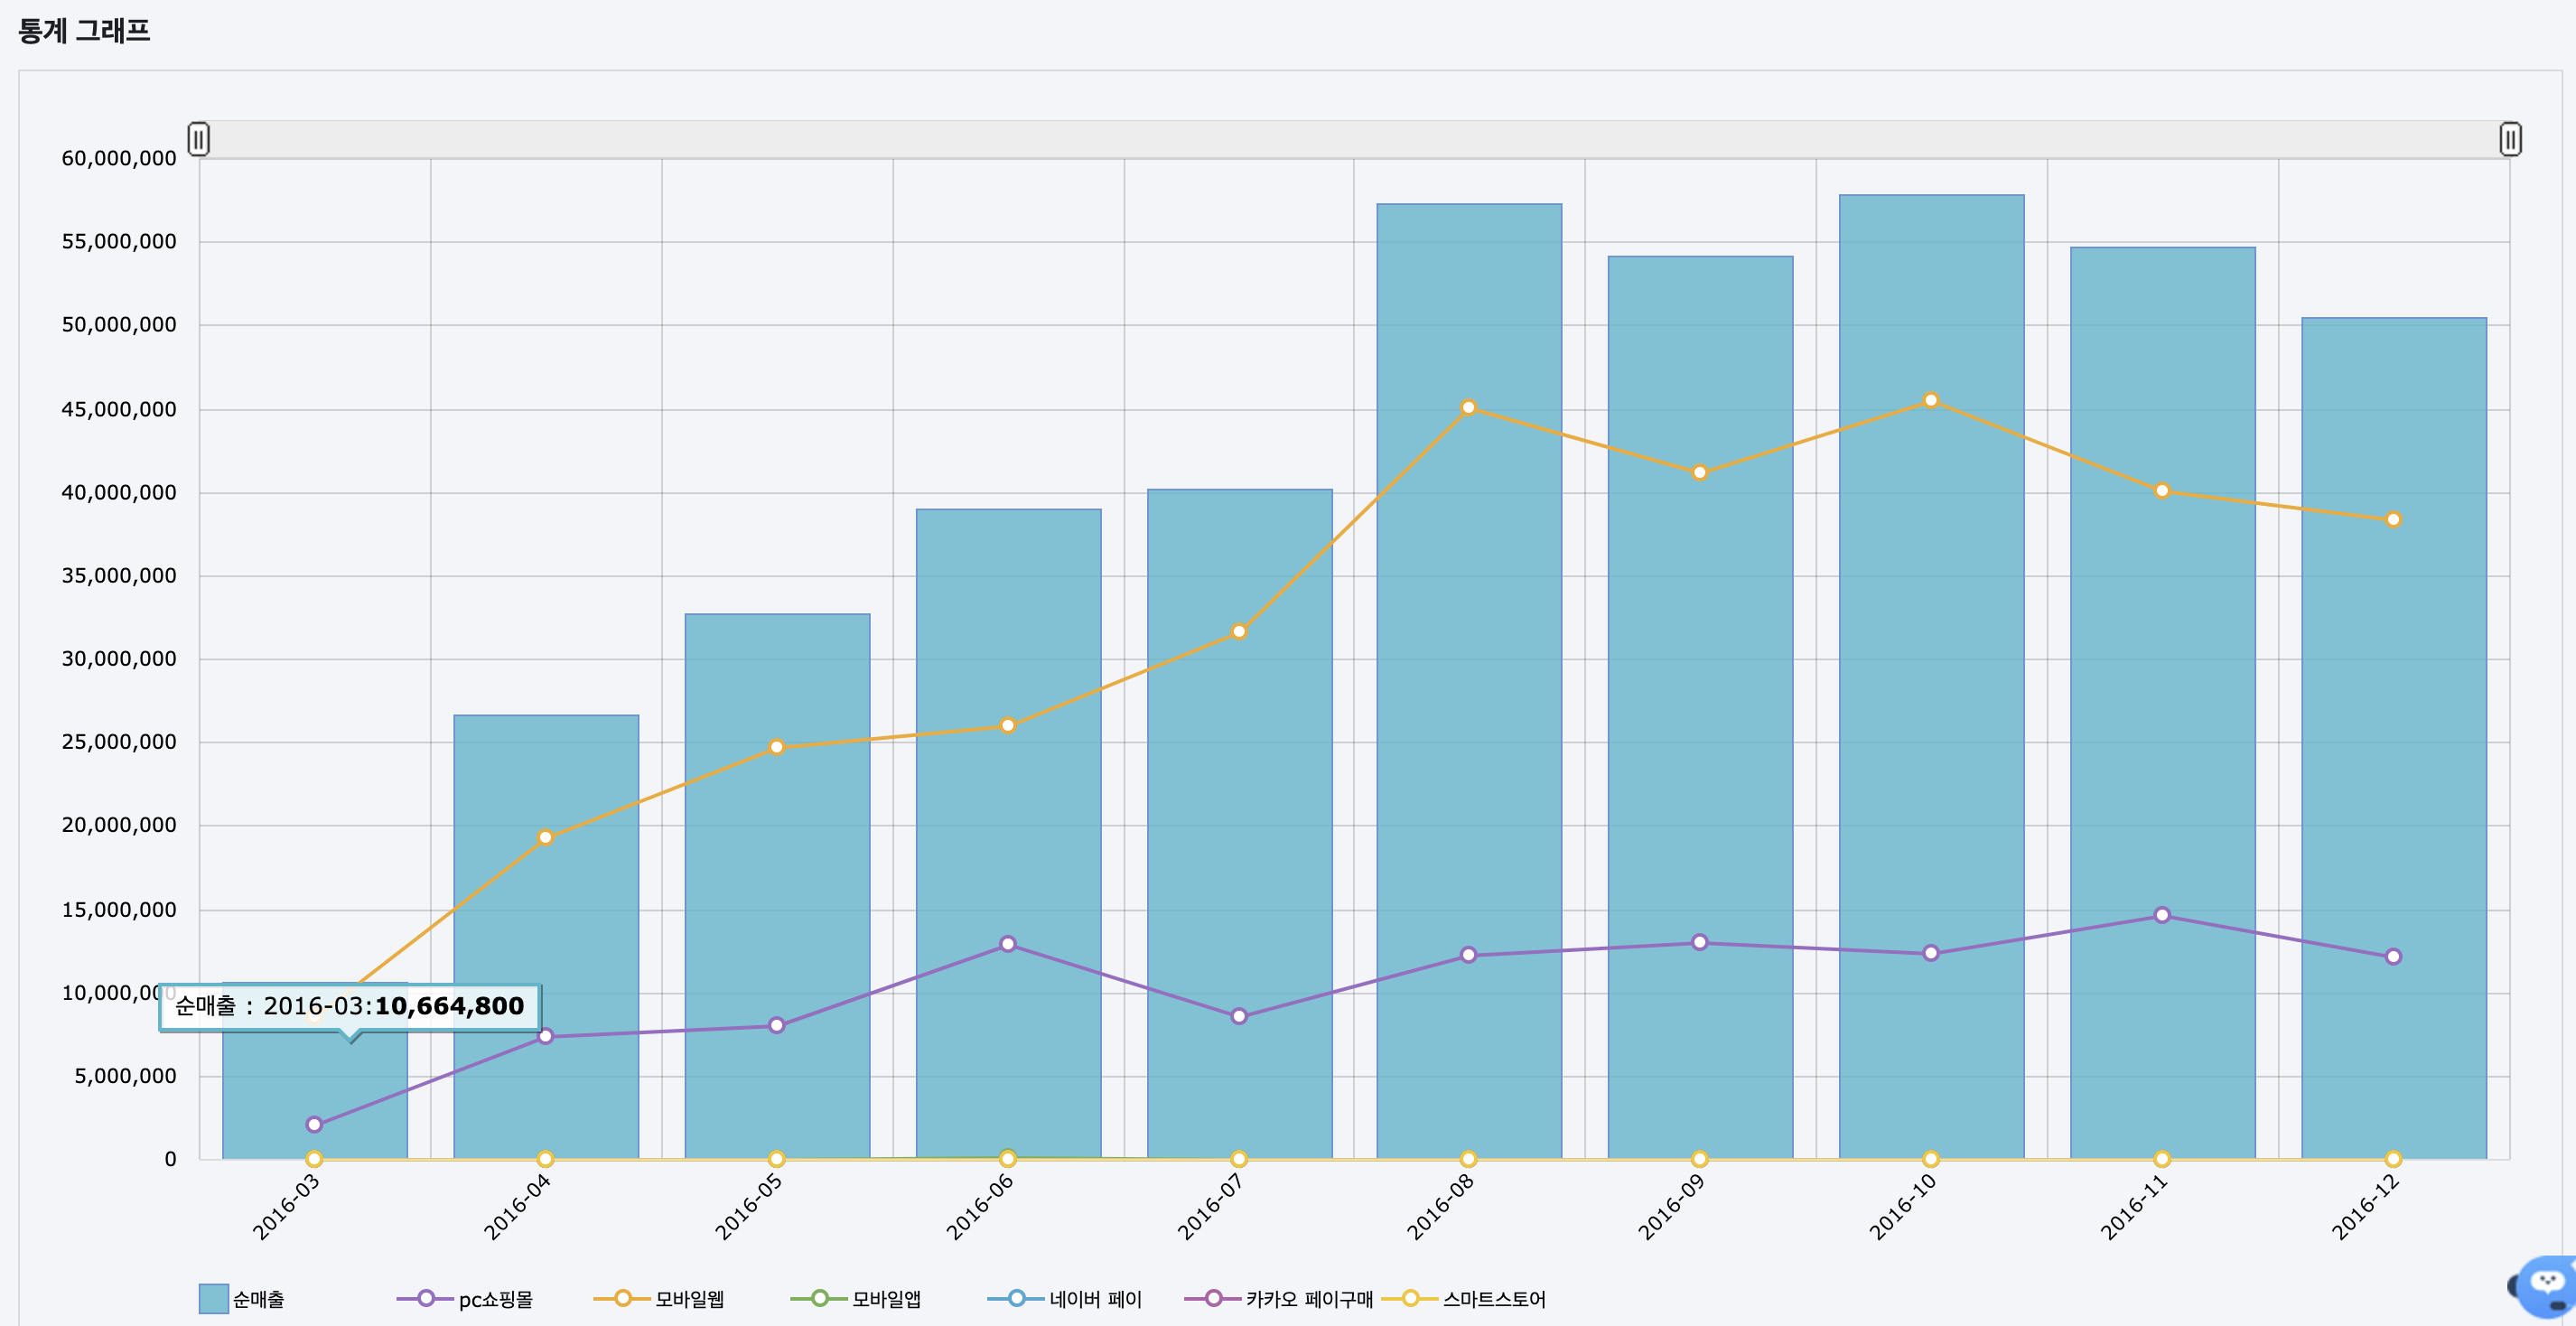This screenshot has width=2576, height=1326.
Task: Hide the 모바일앱 legend series
Action: (856, 1299)
